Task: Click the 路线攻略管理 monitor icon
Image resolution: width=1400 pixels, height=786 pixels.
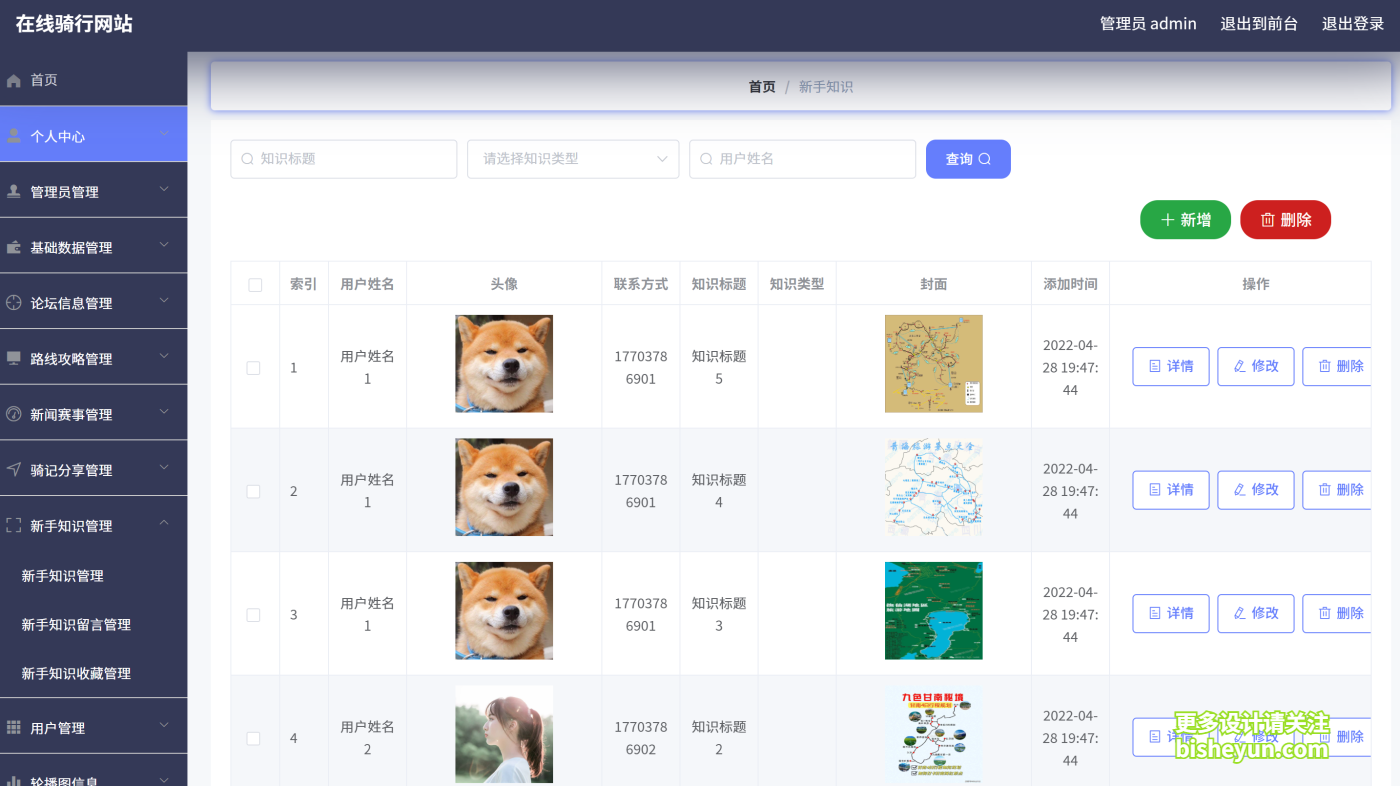Action: point(15,356)
